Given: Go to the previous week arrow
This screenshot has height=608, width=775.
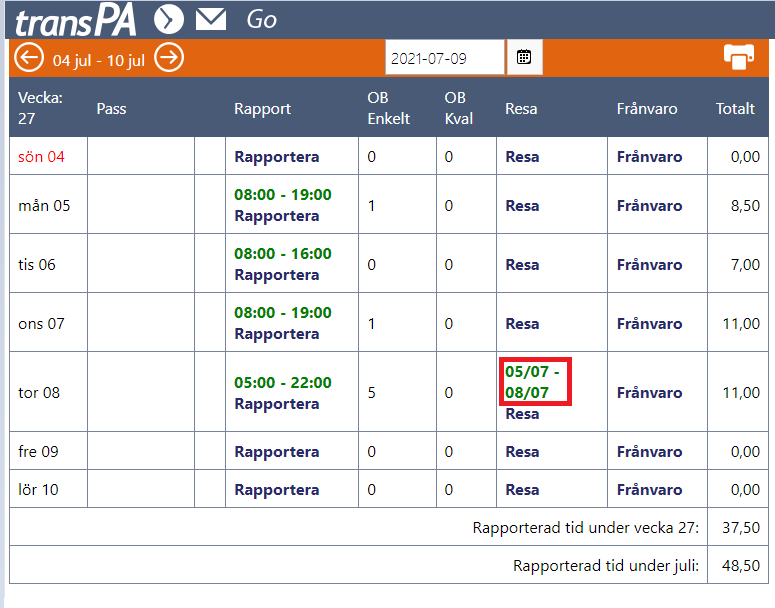Looking at the screenshot, I should [29, 58].
